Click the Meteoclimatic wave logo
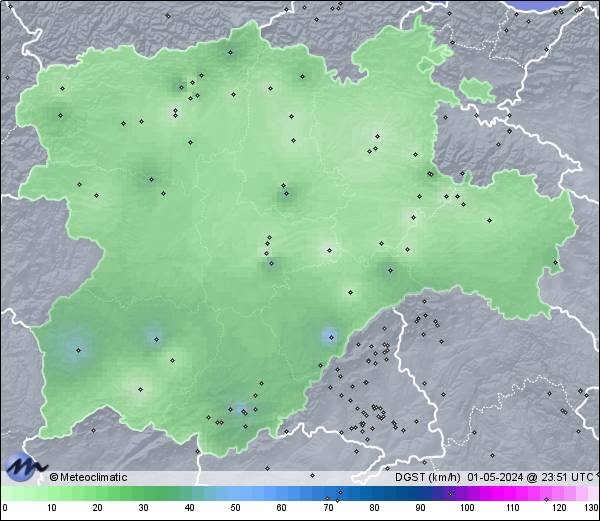 (x=25, y=467)
